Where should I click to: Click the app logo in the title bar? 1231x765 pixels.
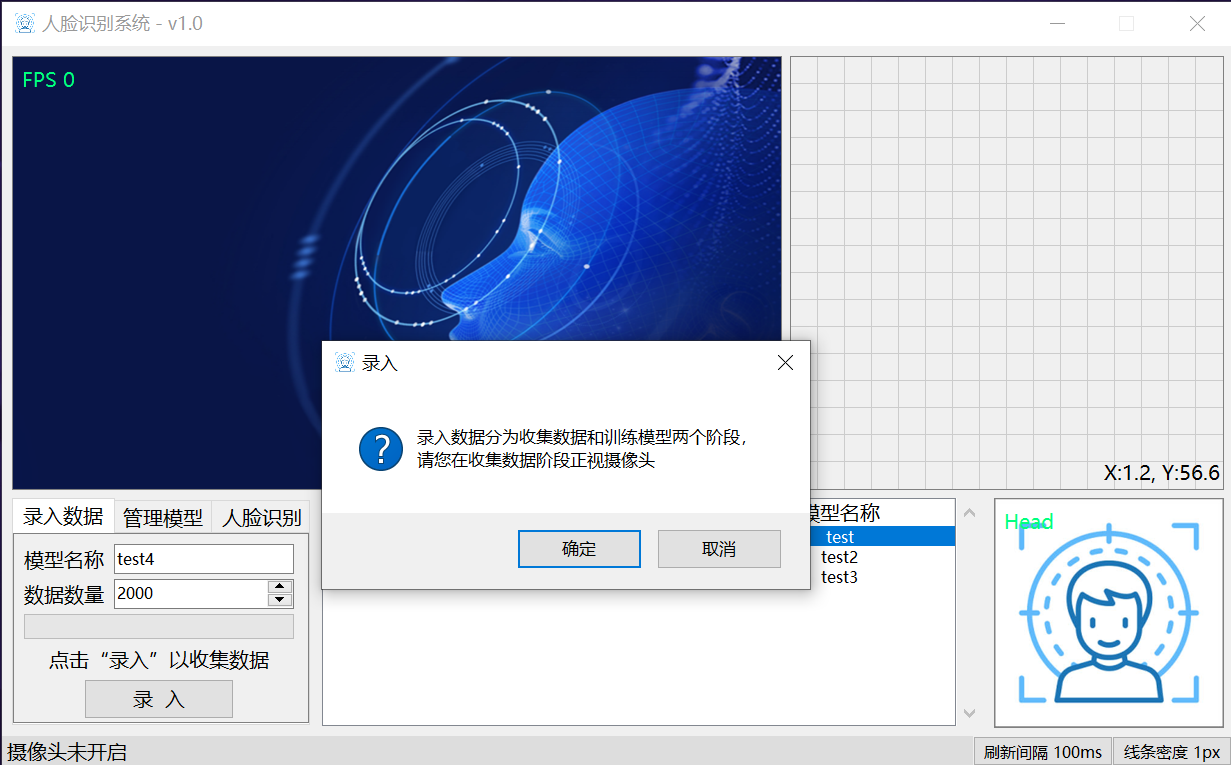23,22
